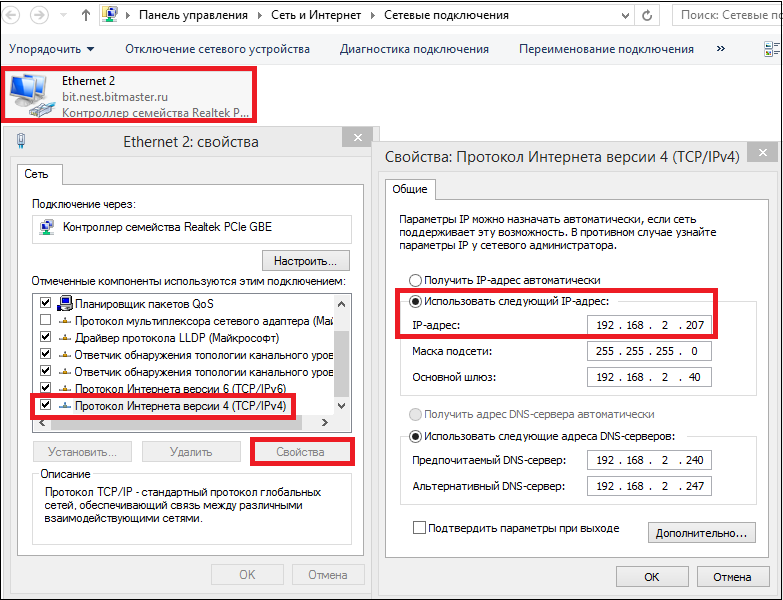
Task: Click the Установить button
Action: click(x=82, y=452)
